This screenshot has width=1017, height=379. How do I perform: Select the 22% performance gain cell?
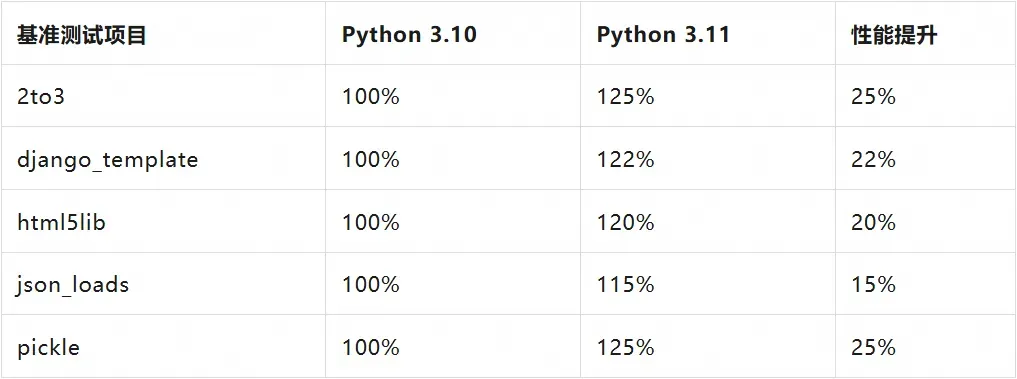point(873,160)
